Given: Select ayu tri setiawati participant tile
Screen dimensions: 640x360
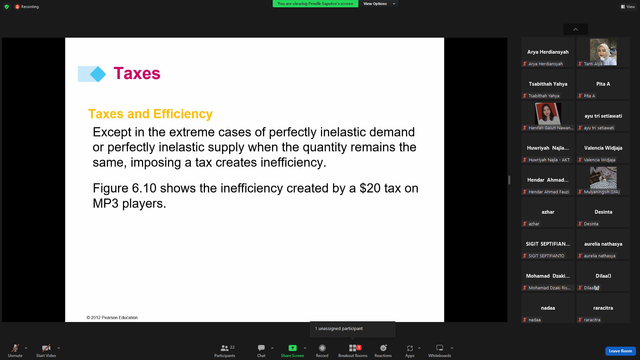Looking at the screenshot, I should click(x=603, y=116).
